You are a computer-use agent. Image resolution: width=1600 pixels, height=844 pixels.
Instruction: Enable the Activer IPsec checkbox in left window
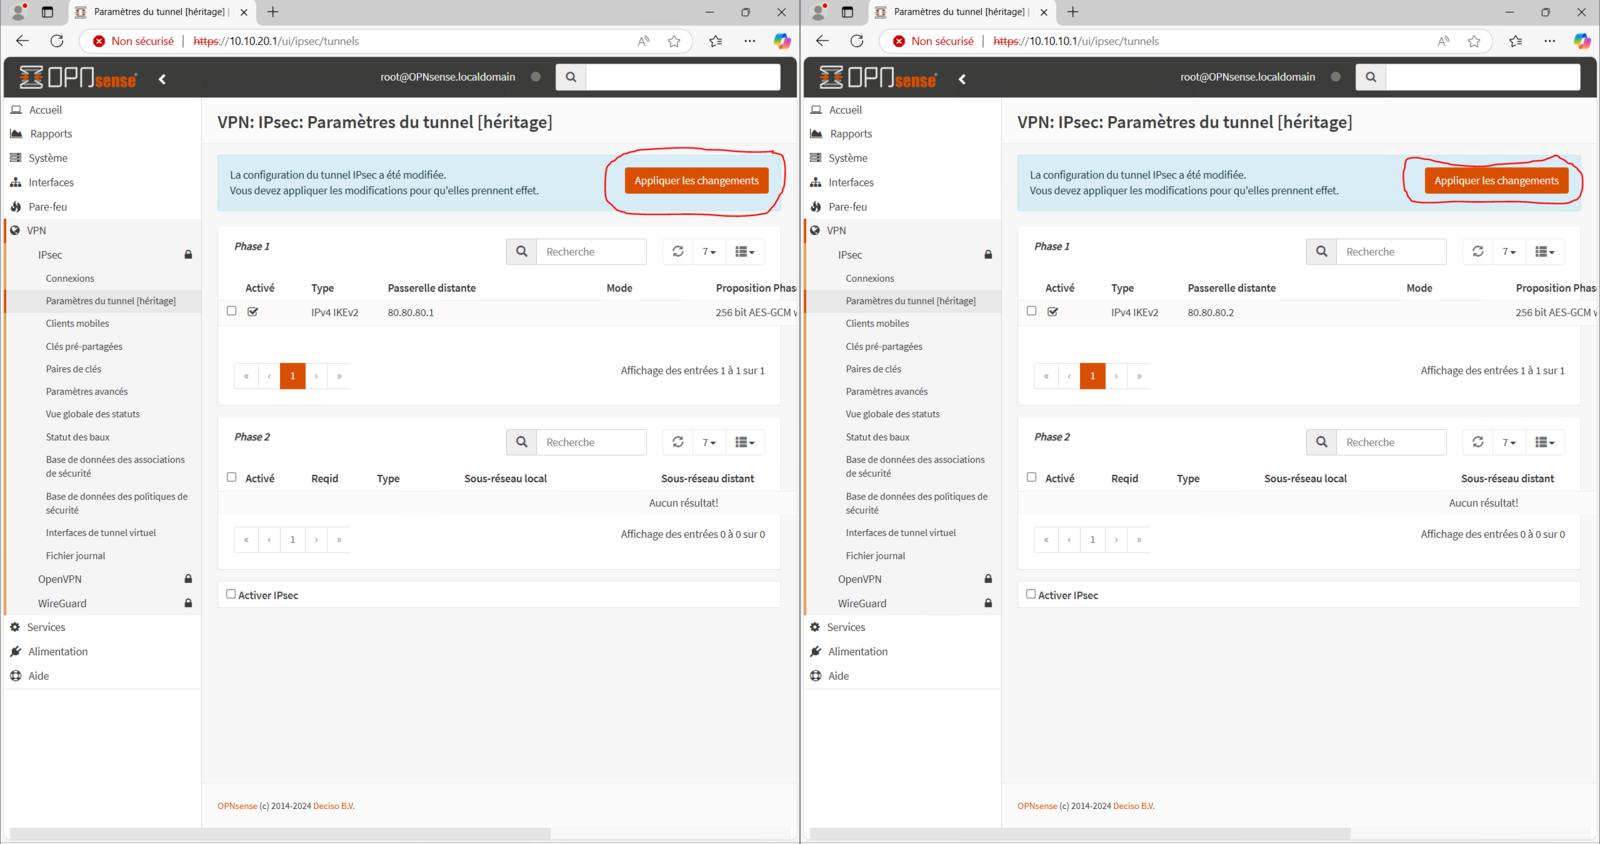coord(231,594)
